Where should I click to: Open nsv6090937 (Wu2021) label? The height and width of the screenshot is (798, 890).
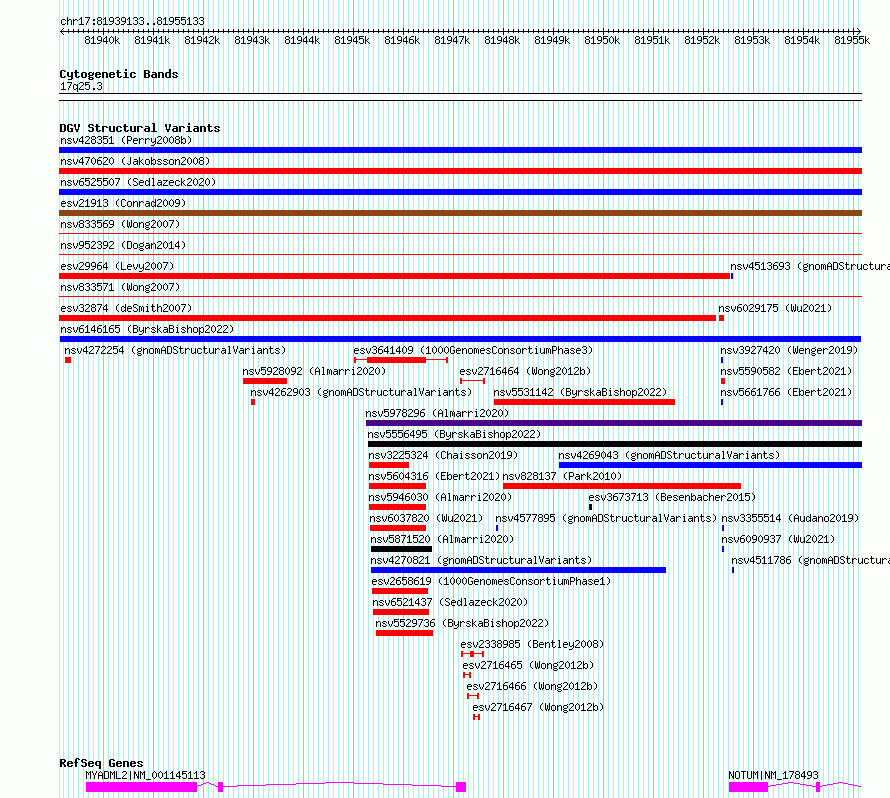point(778,539)
